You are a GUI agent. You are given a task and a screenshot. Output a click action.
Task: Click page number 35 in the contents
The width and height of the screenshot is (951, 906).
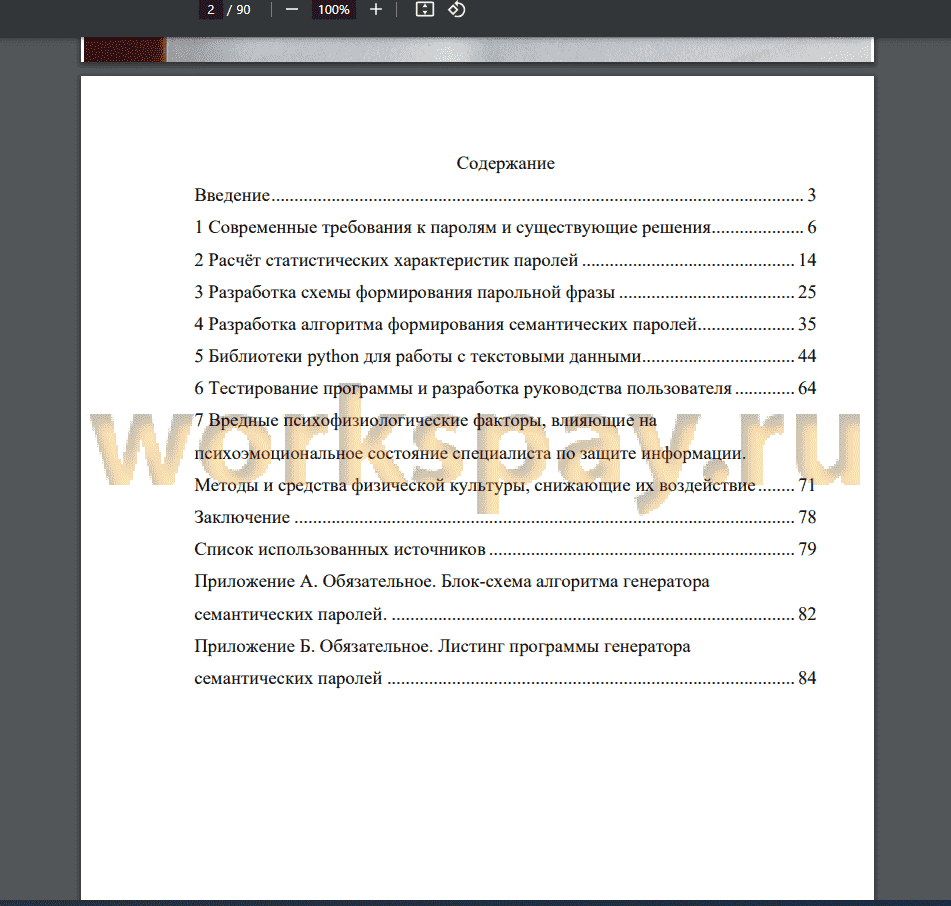point(807,324)
